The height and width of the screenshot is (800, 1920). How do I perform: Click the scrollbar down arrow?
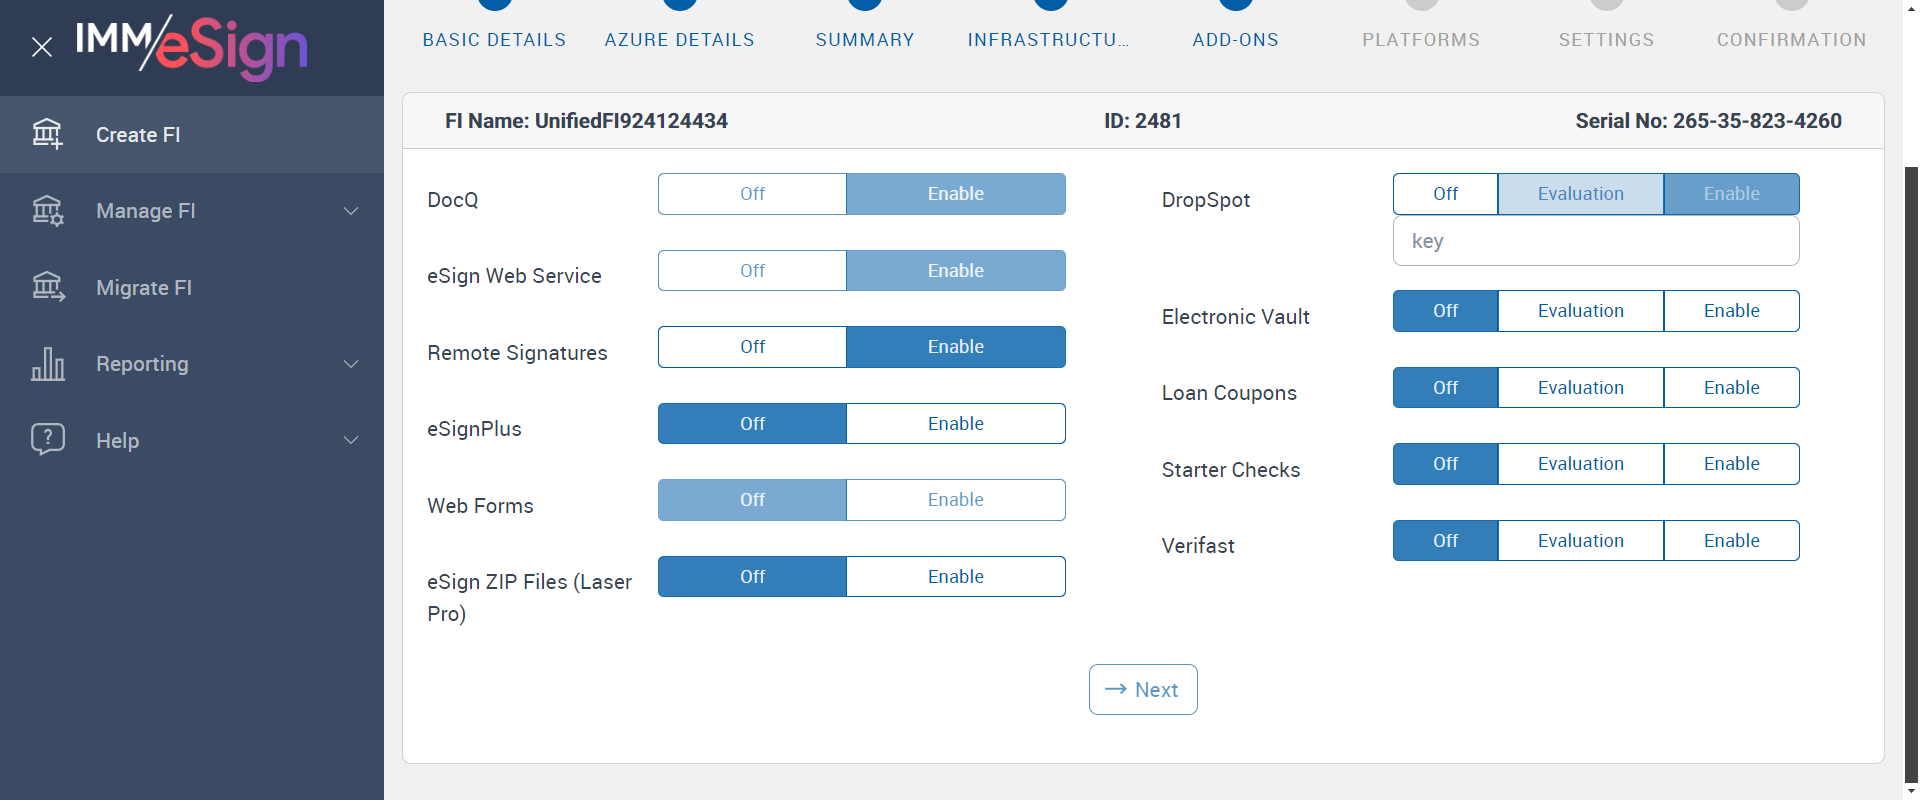tap(1911, 792)
